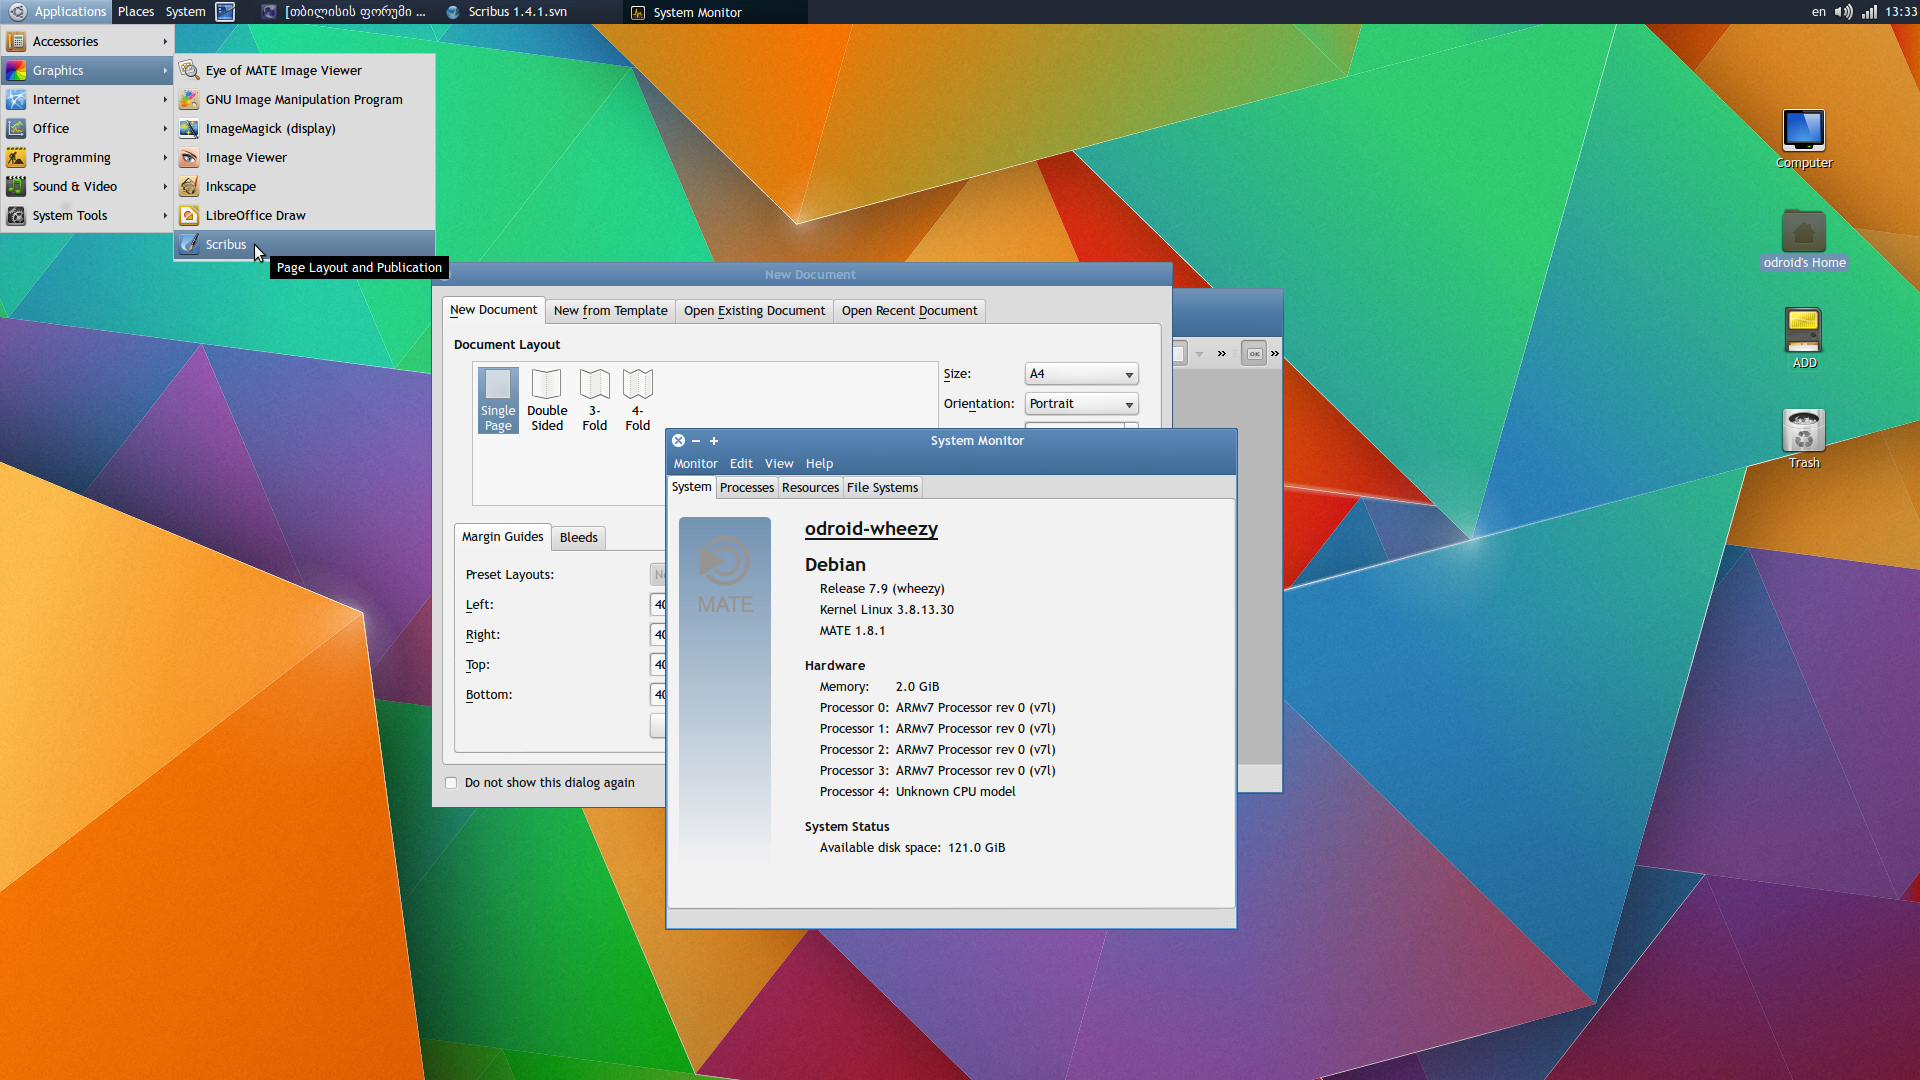Viewport: 1920px width, 1080px height.
Task: Switch to the Processes tab
Action: click(x=746, y=488)
